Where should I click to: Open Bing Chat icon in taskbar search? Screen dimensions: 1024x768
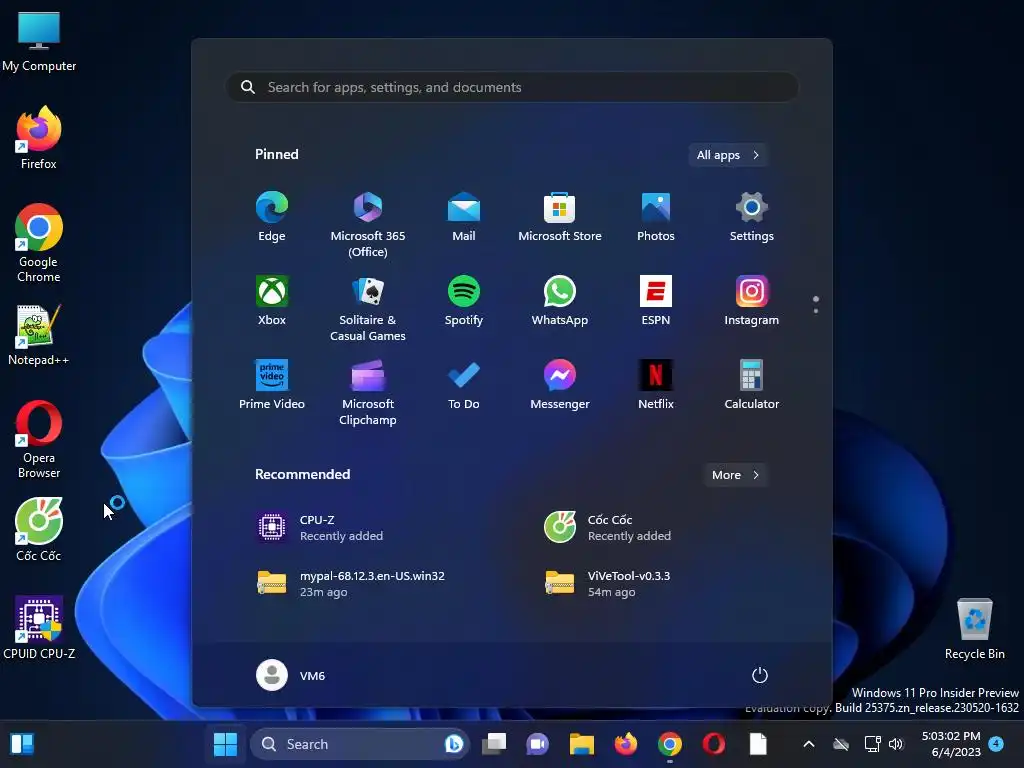[454, 744]
